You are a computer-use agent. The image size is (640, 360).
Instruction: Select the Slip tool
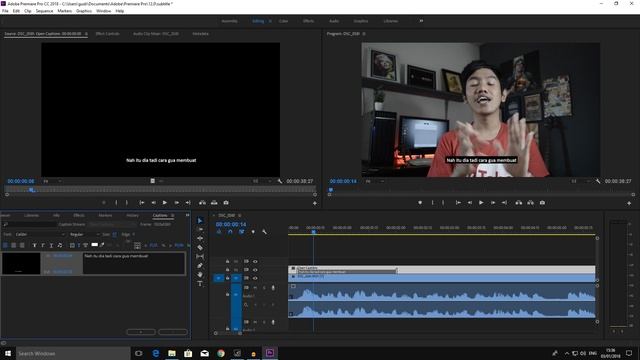coord(200,256)
